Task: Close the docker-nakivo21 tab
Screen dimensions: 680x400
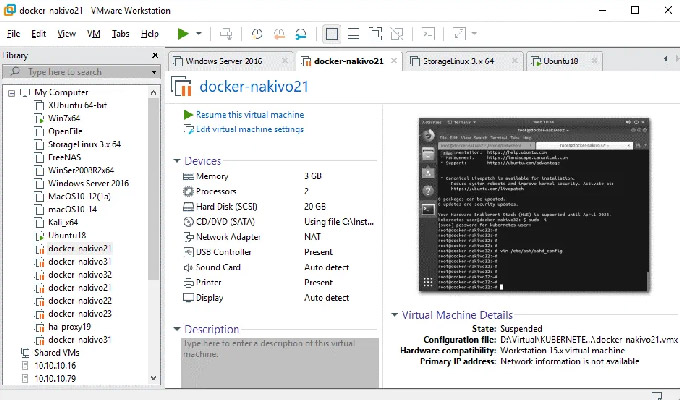Action: (x=394, y=61)
